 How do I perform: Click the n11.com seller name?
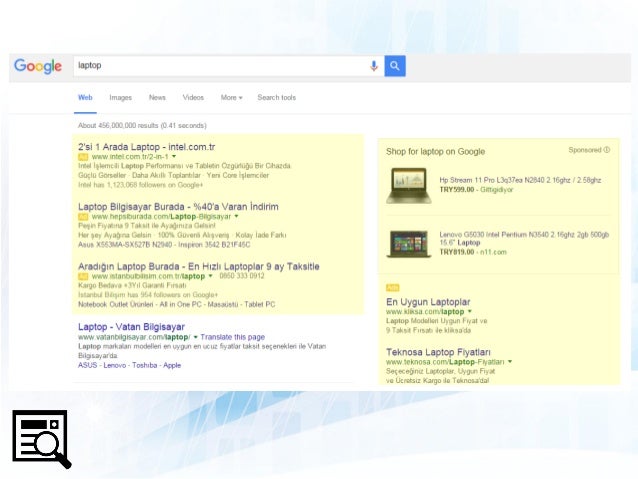pos(493,252)
